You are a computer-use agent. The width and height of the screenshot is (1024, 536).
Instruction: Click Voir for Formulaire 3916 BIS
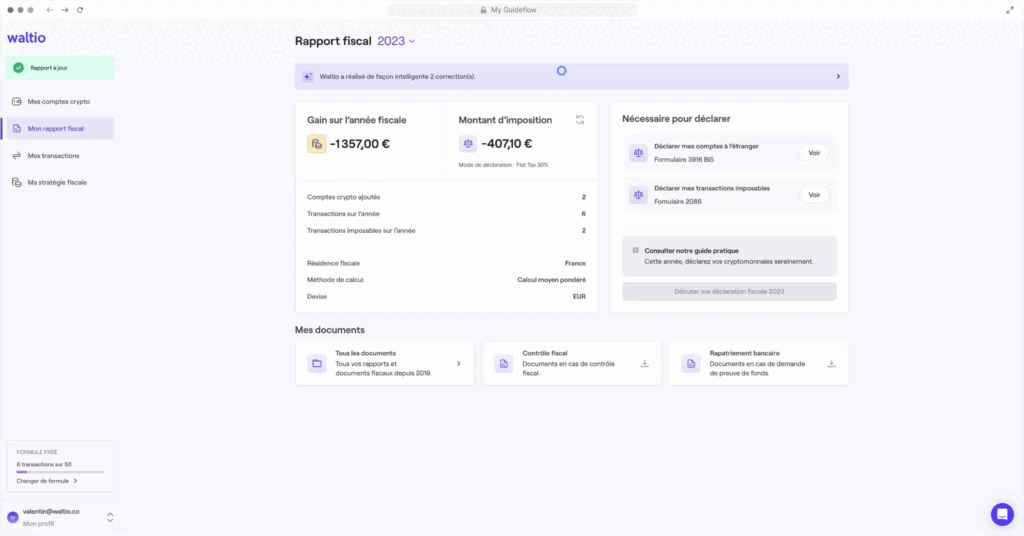point(814,153)
